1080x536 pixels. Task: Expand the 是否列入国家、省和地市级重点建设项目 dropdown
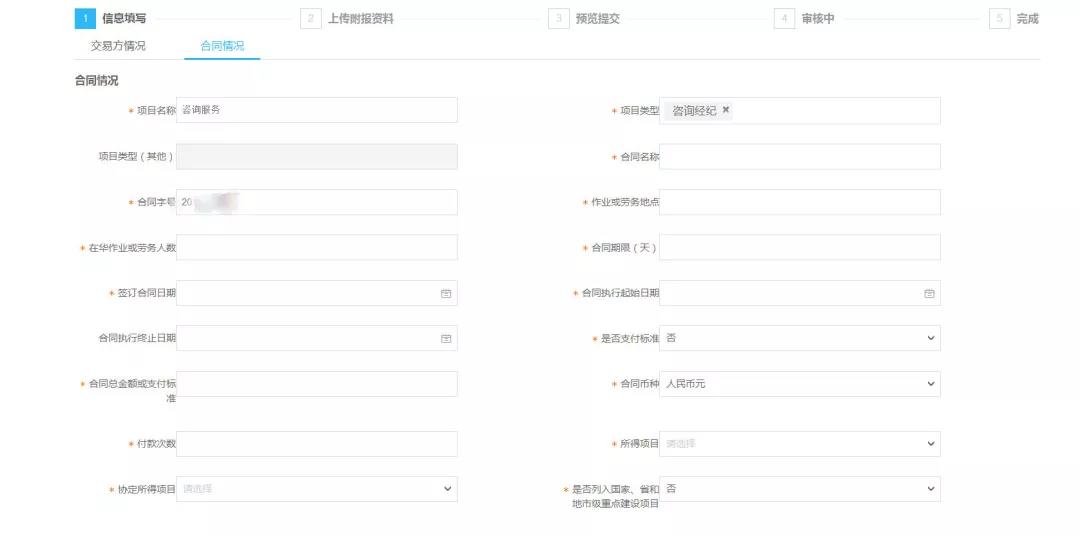[x=800, y=489]
